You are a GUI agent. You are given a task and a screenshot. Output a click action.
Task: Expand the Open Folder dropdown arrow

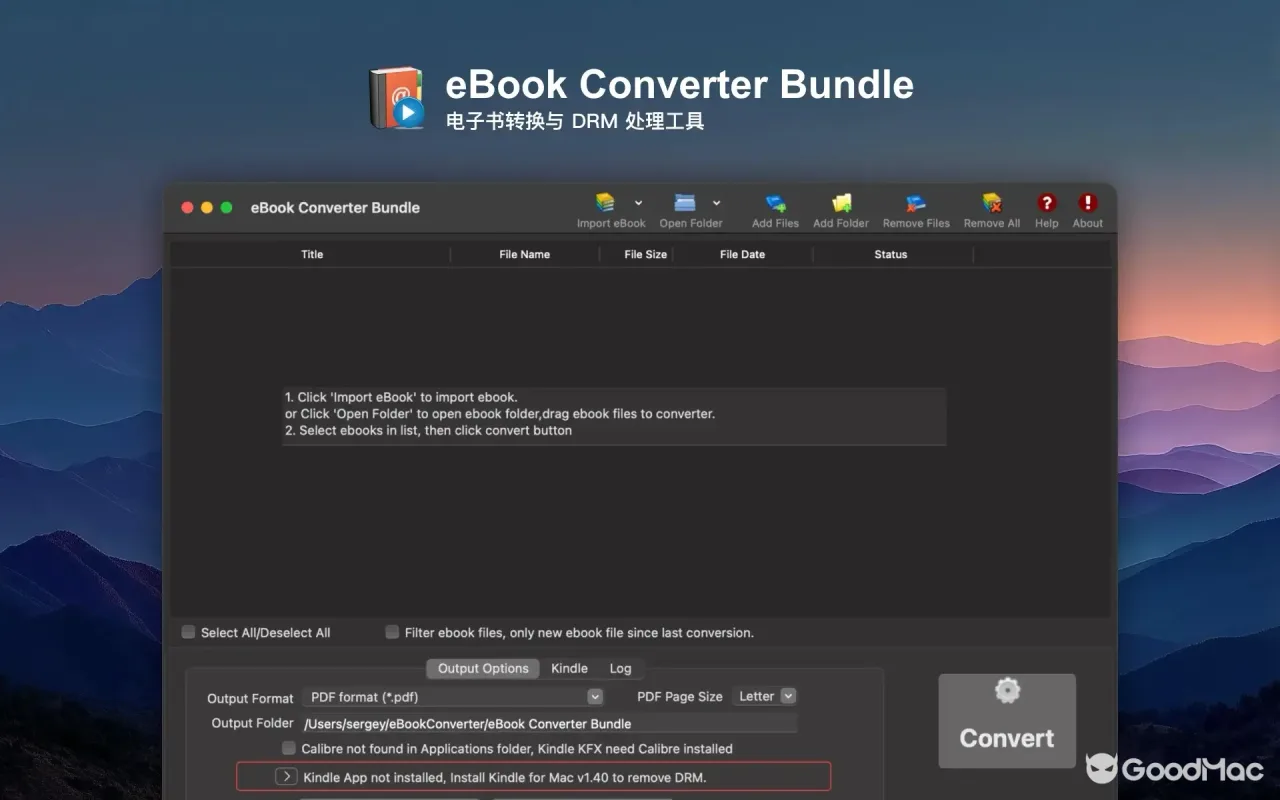(716, 203)
